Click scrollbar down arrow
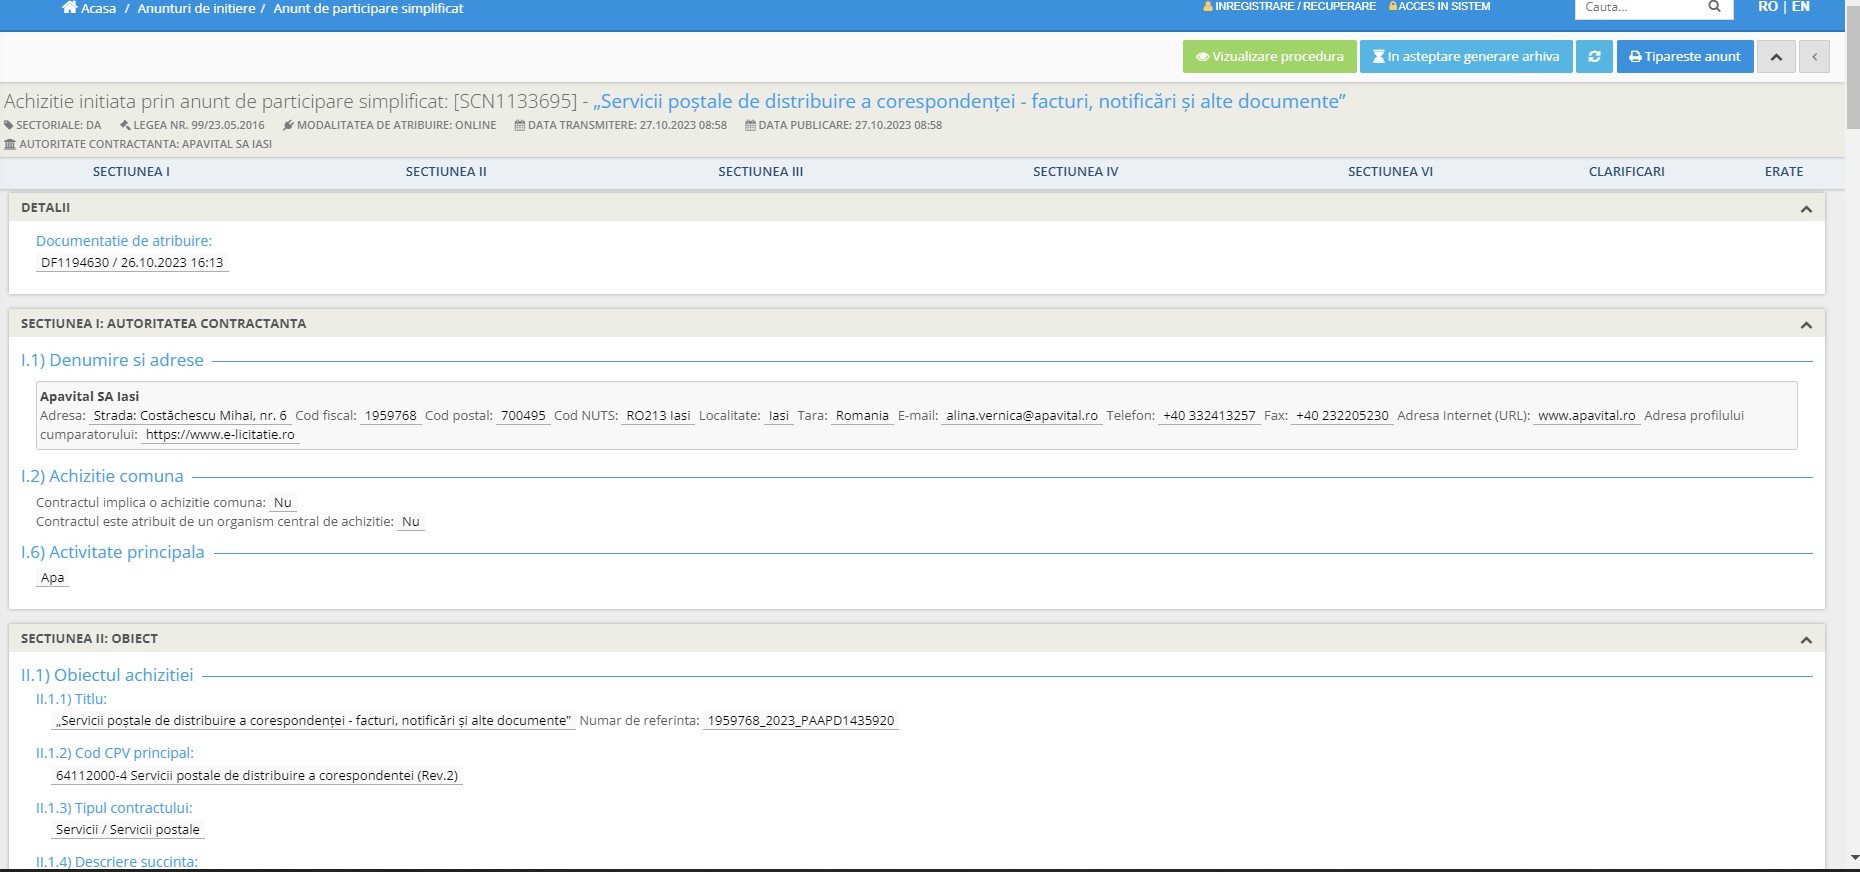Image resolution: width=1860 pixels, height=872 pixels. [1853, 859]
